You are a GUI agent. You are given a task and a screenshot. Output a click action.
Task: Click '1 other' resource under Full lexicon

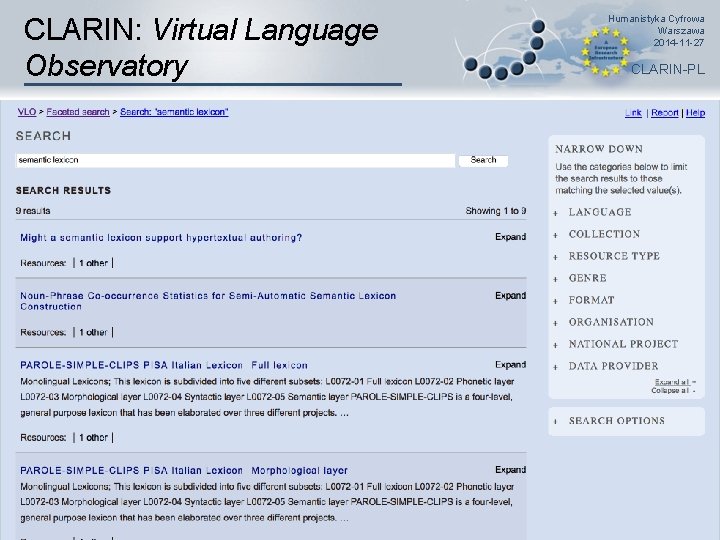tap(93, 438)
